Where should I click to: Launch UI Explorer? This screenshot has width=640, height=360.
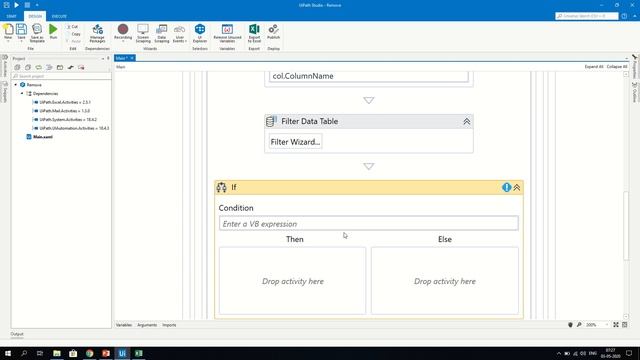coord(200,33)
